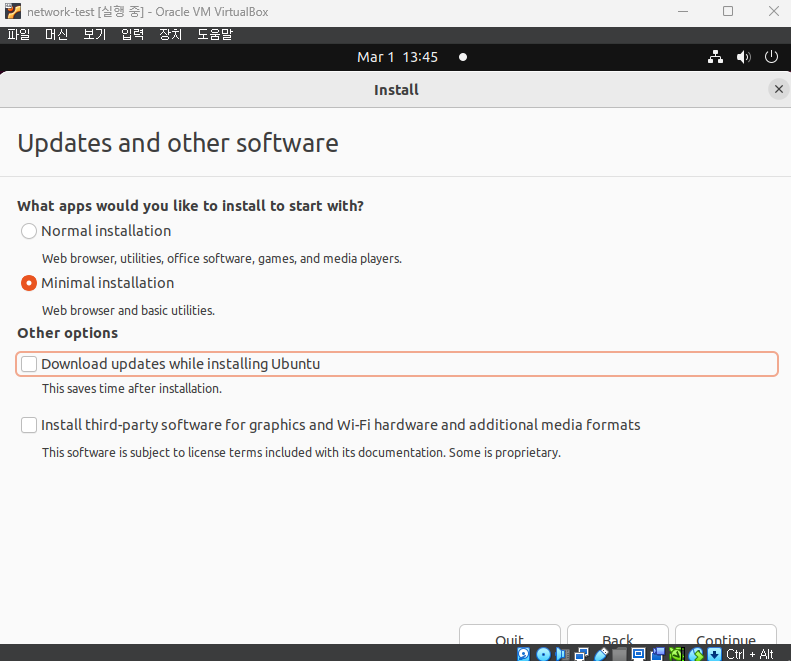Click the license terms note about proprietary software
Viewport: 791px width, 661px height.
tap(301, 452)
